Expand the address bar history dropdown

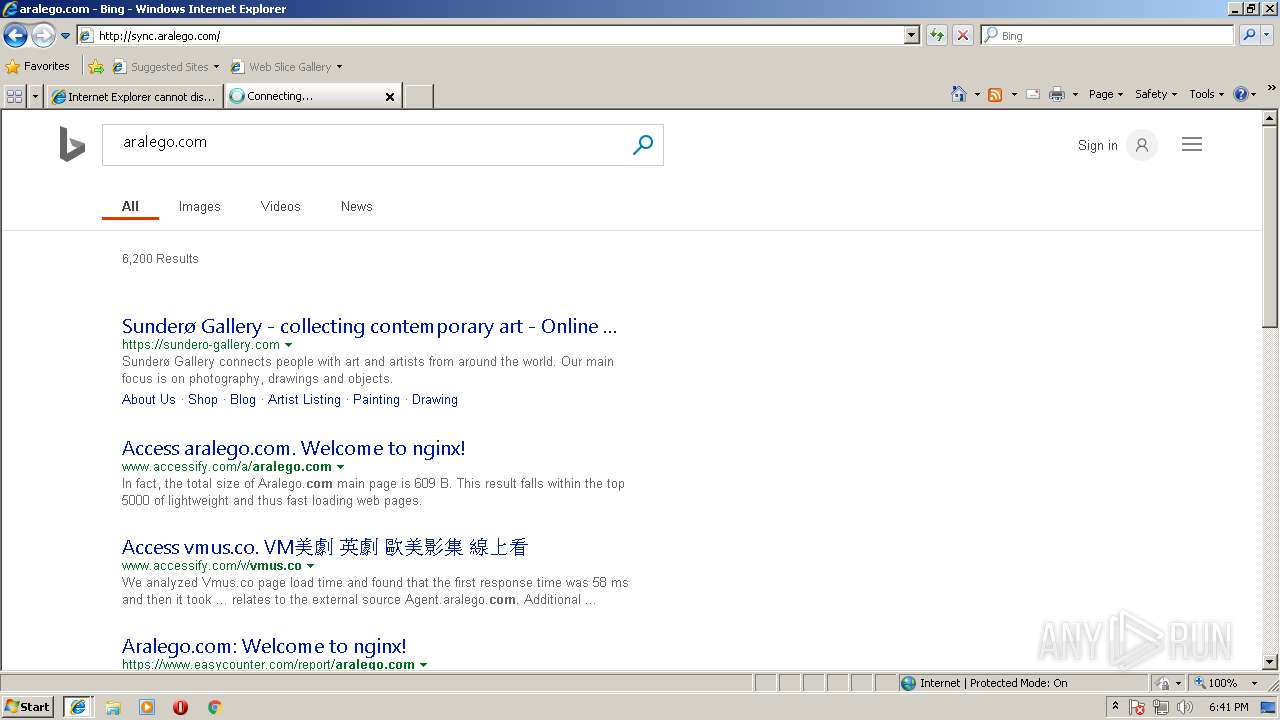coord(911,36)
